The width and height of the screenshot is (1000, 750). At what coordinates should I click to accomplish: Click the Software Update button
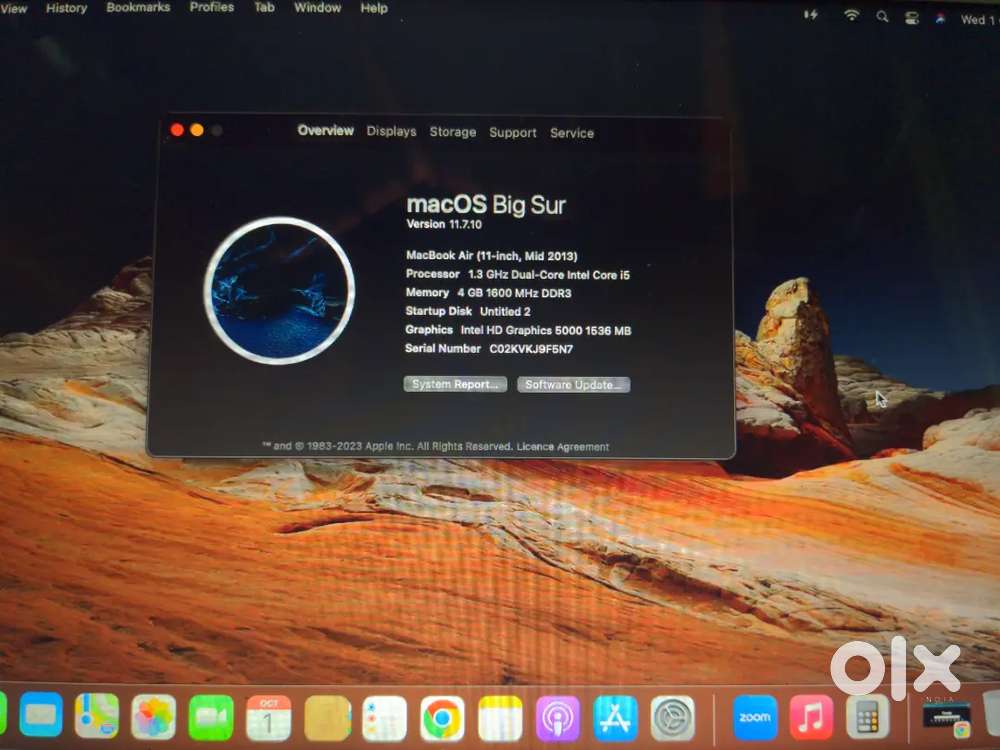tap(573, 384)
